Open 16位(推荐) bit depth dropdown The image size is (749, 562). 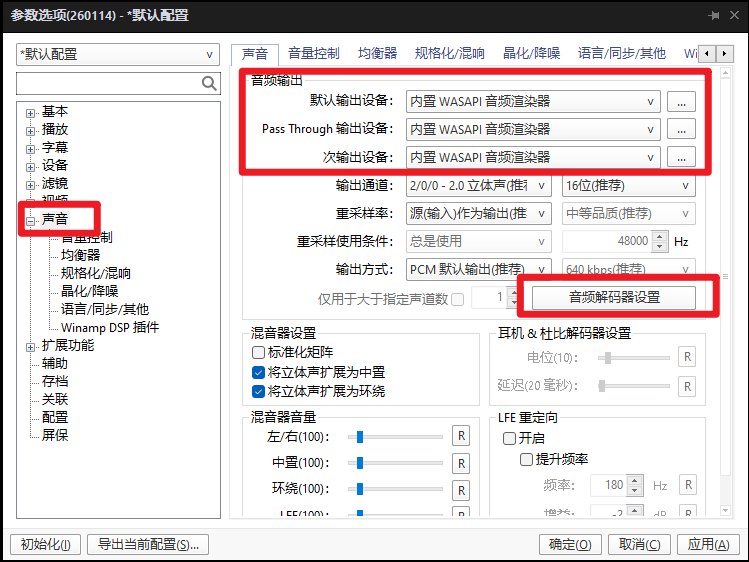point(629,186)
